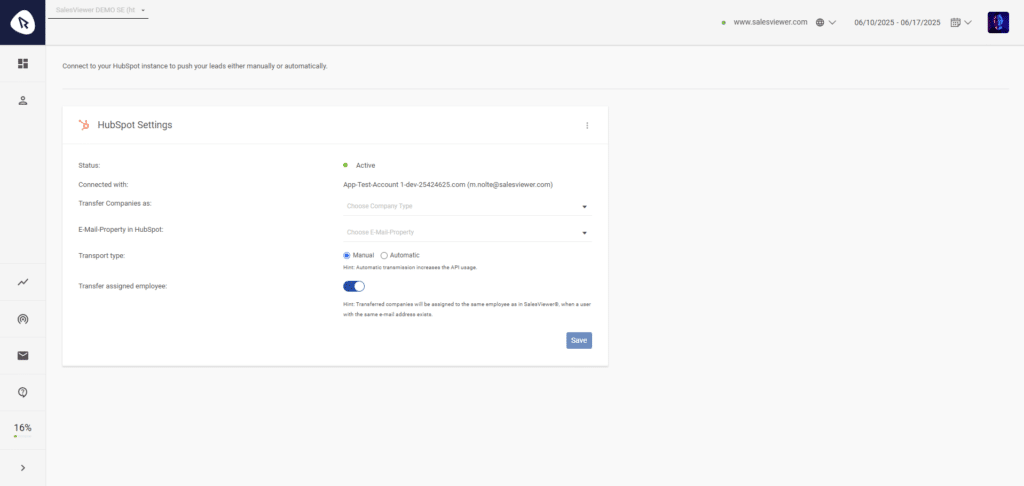1024x486 pixels.
Task: Click the 16% progress indicator
Action: (x=23, y=430)
